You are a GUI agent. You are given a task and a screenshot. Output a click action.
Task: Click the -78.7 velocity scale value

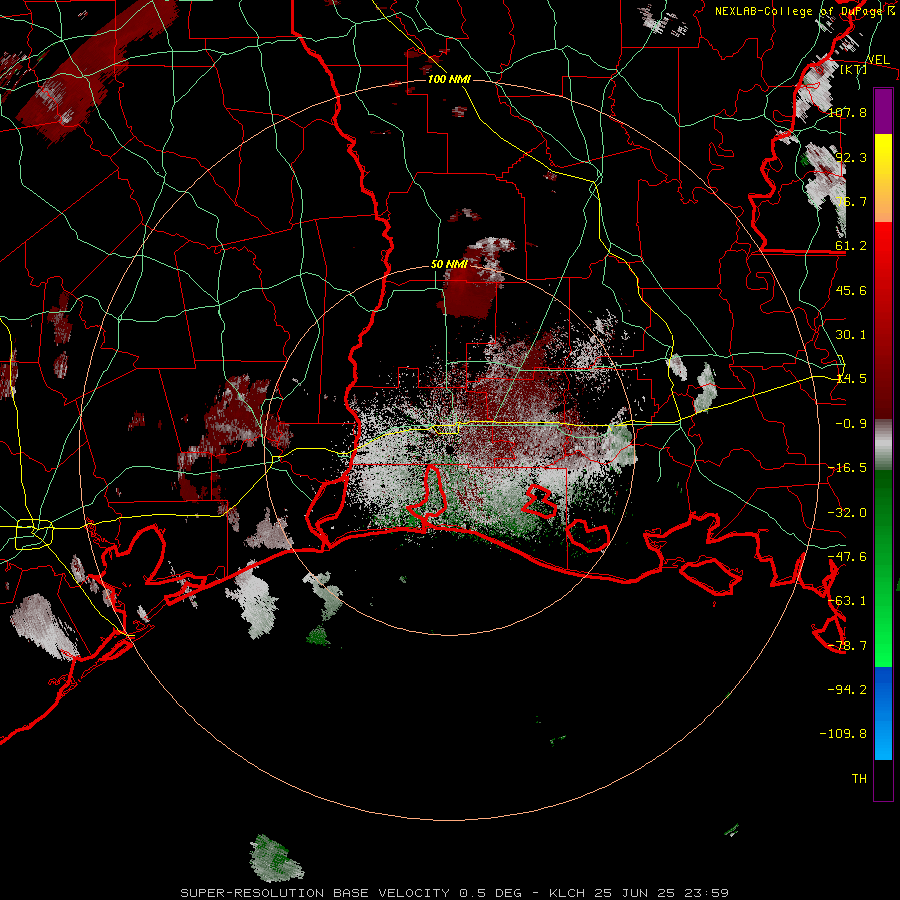[847, 645]
